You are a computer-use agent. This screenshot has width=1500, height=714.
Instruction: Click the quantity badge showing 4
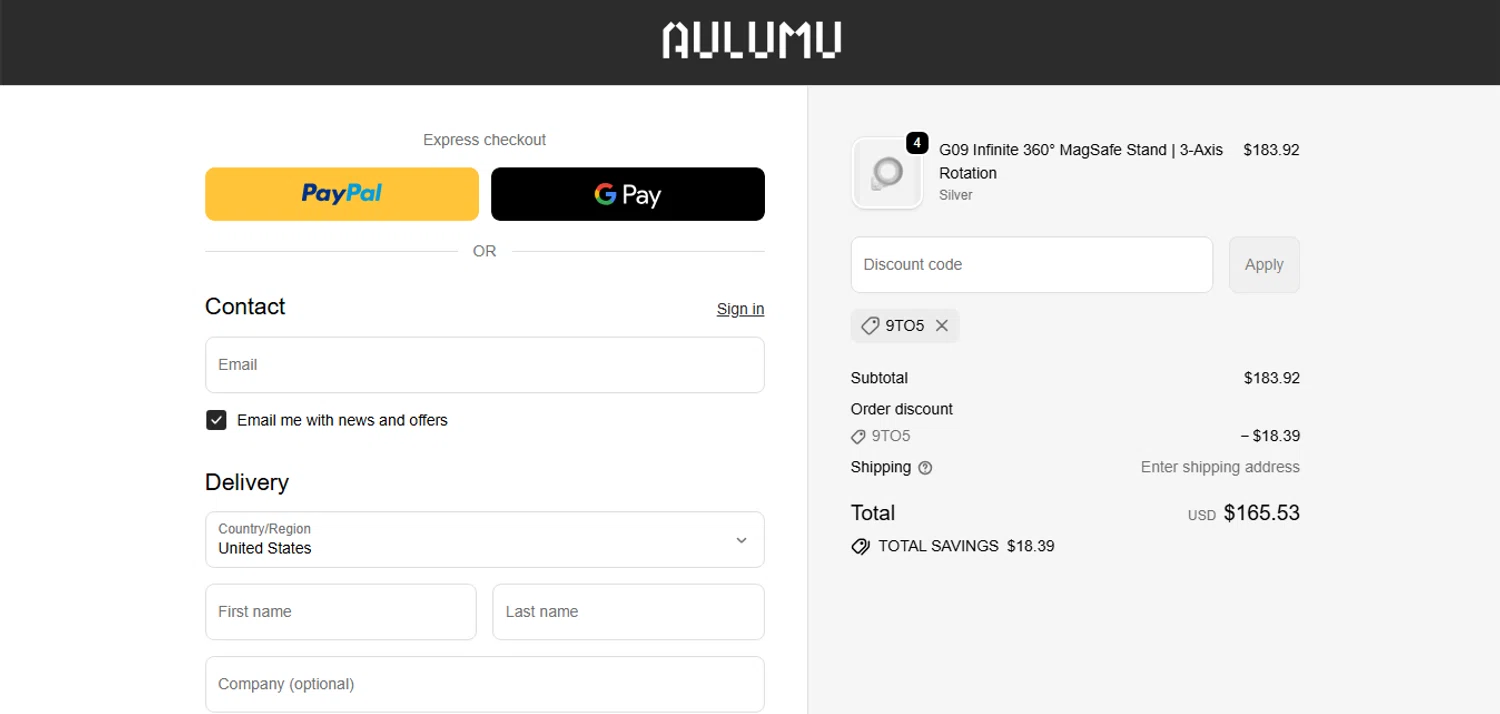coord(917,143)
